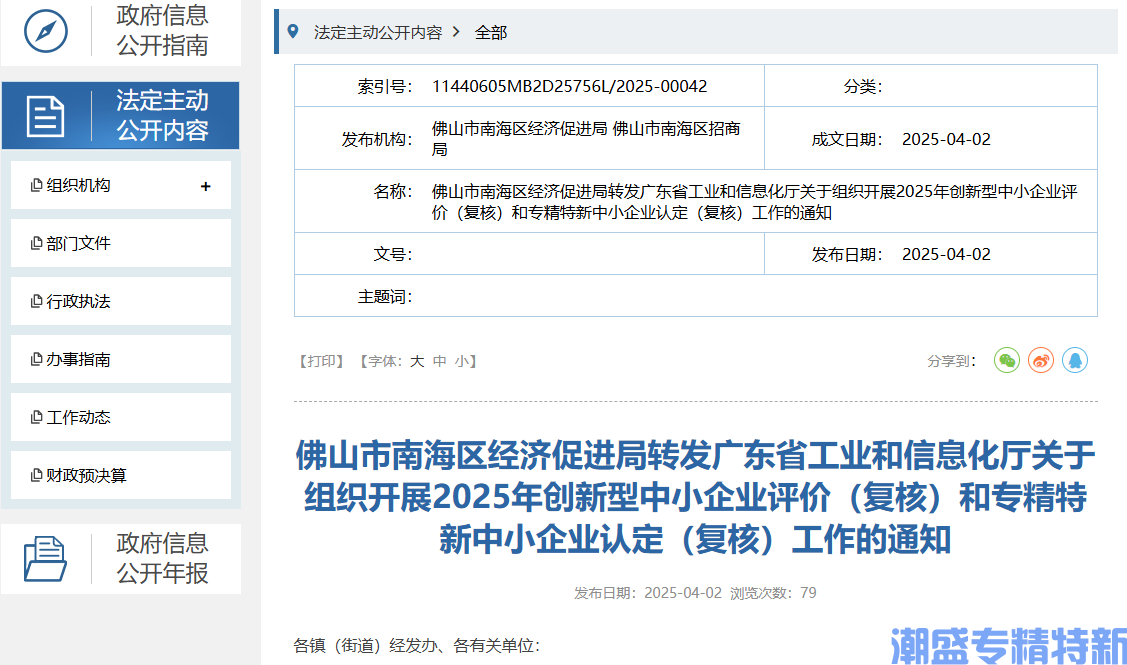
Task: Click the document icon beside 法定主动公开内容
Action: 45,116
